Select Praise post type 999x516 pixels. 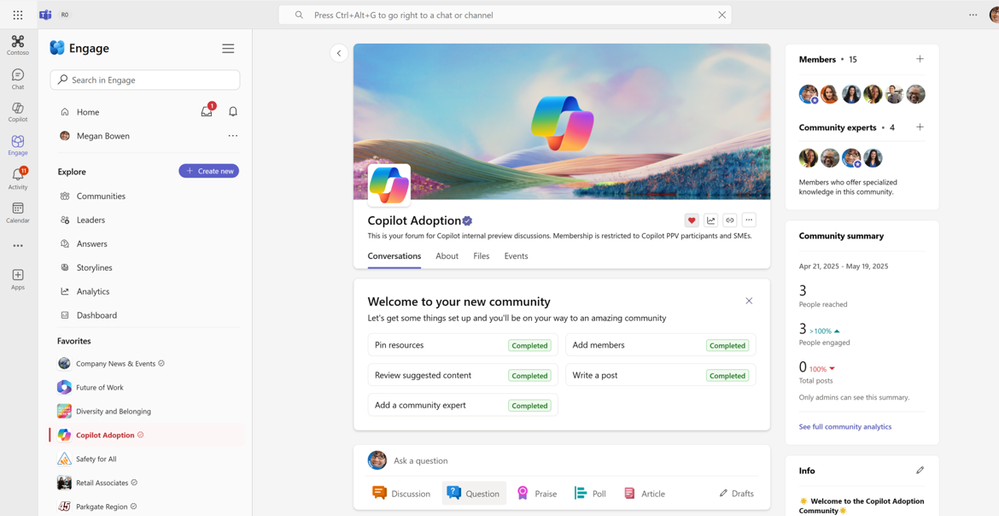536,493
